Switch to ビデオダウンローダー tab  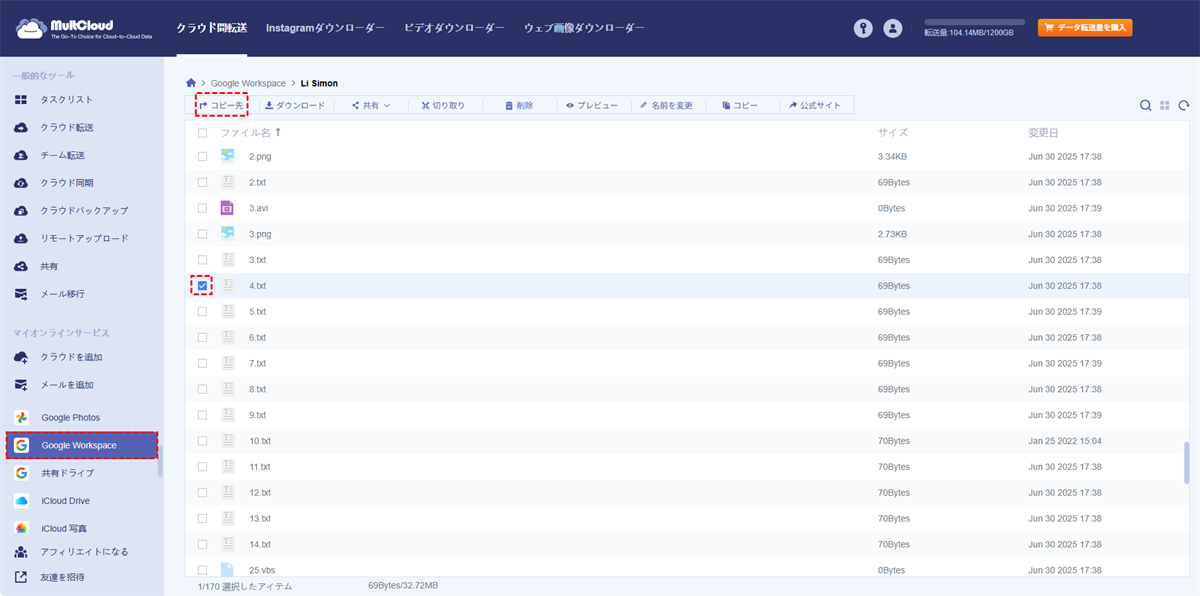pos(454,29)
